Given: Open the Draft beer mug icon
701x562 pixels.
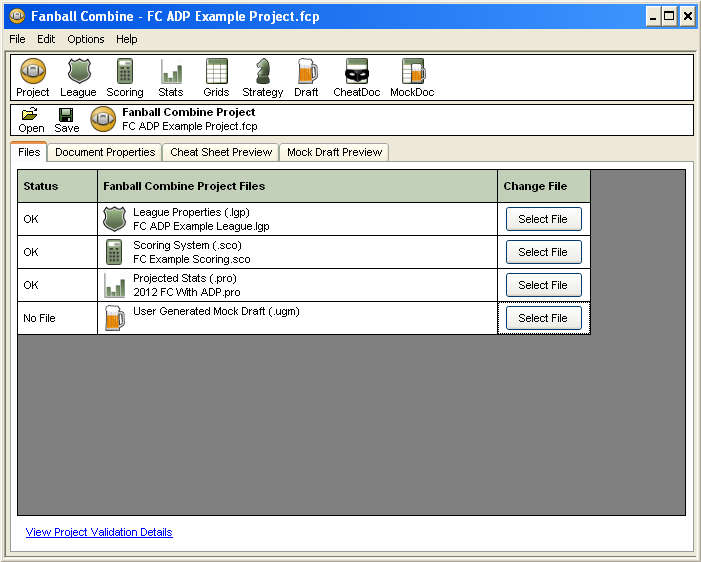Looking at the screenshot, I should tap(306, 77).
